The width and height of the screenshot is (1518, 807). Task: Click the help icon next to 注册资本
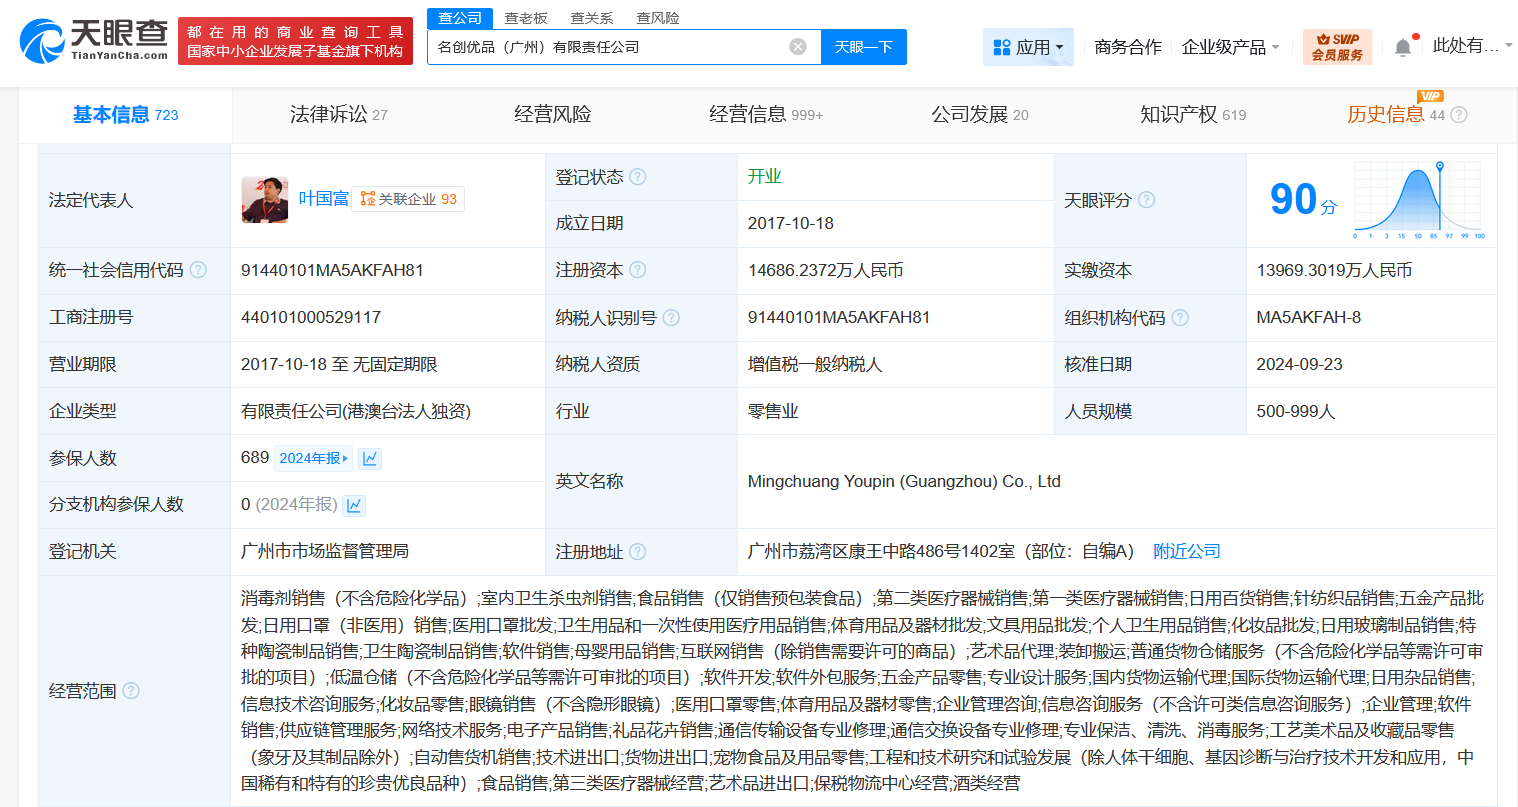[640, 270]
